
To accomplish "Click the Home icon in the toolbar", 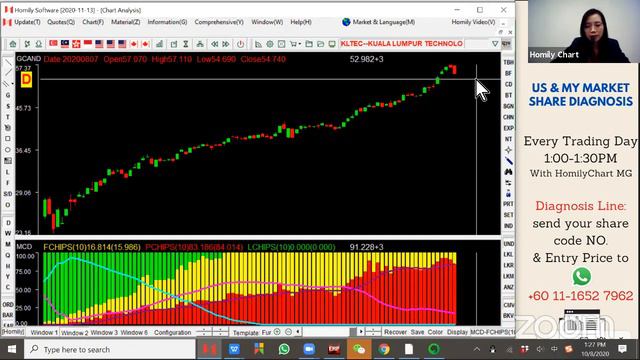I will pos(13,44).
